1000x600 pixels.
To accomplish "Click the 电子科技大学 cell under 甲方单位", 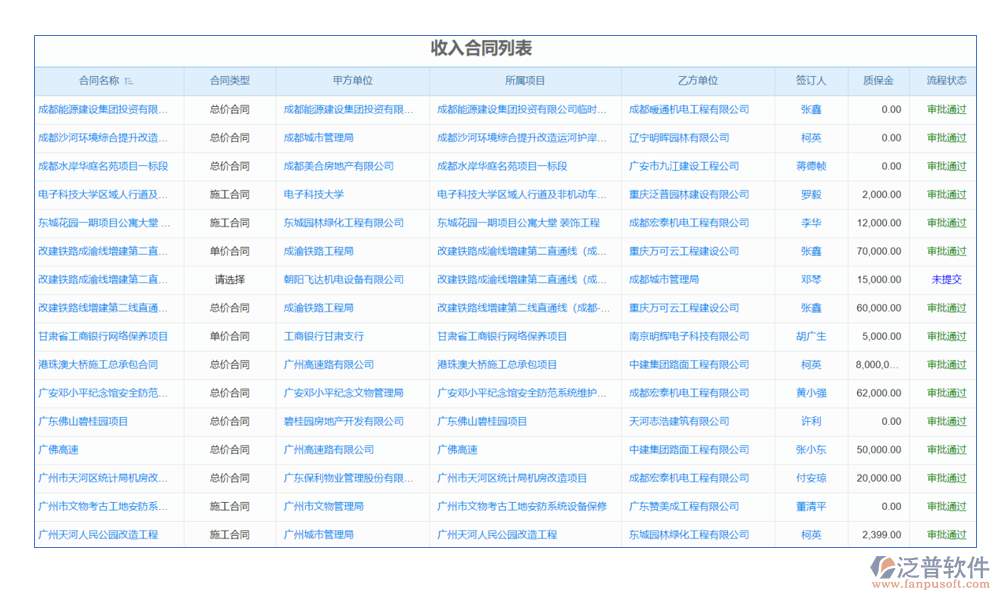I will click(313, 195).
